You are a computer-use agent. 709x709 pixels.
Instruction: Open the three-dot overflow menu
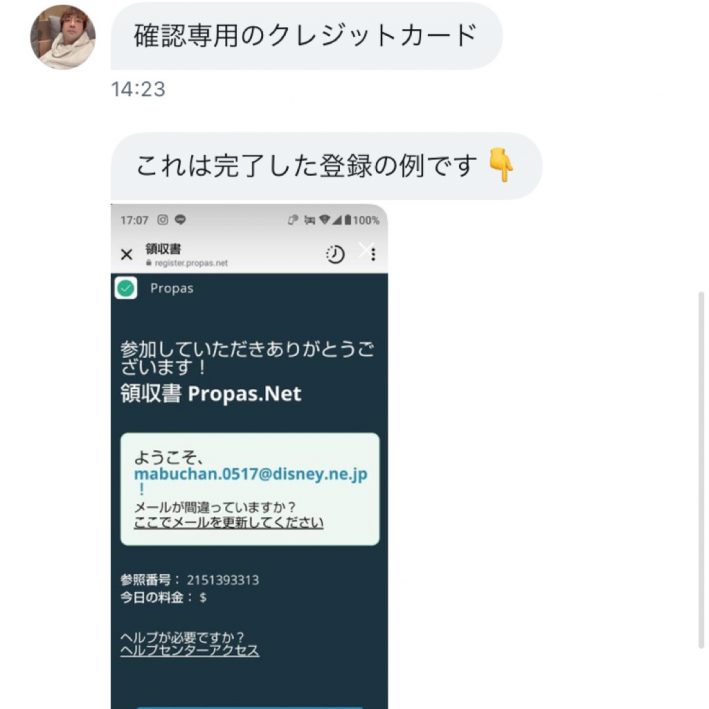click(373, 255)
